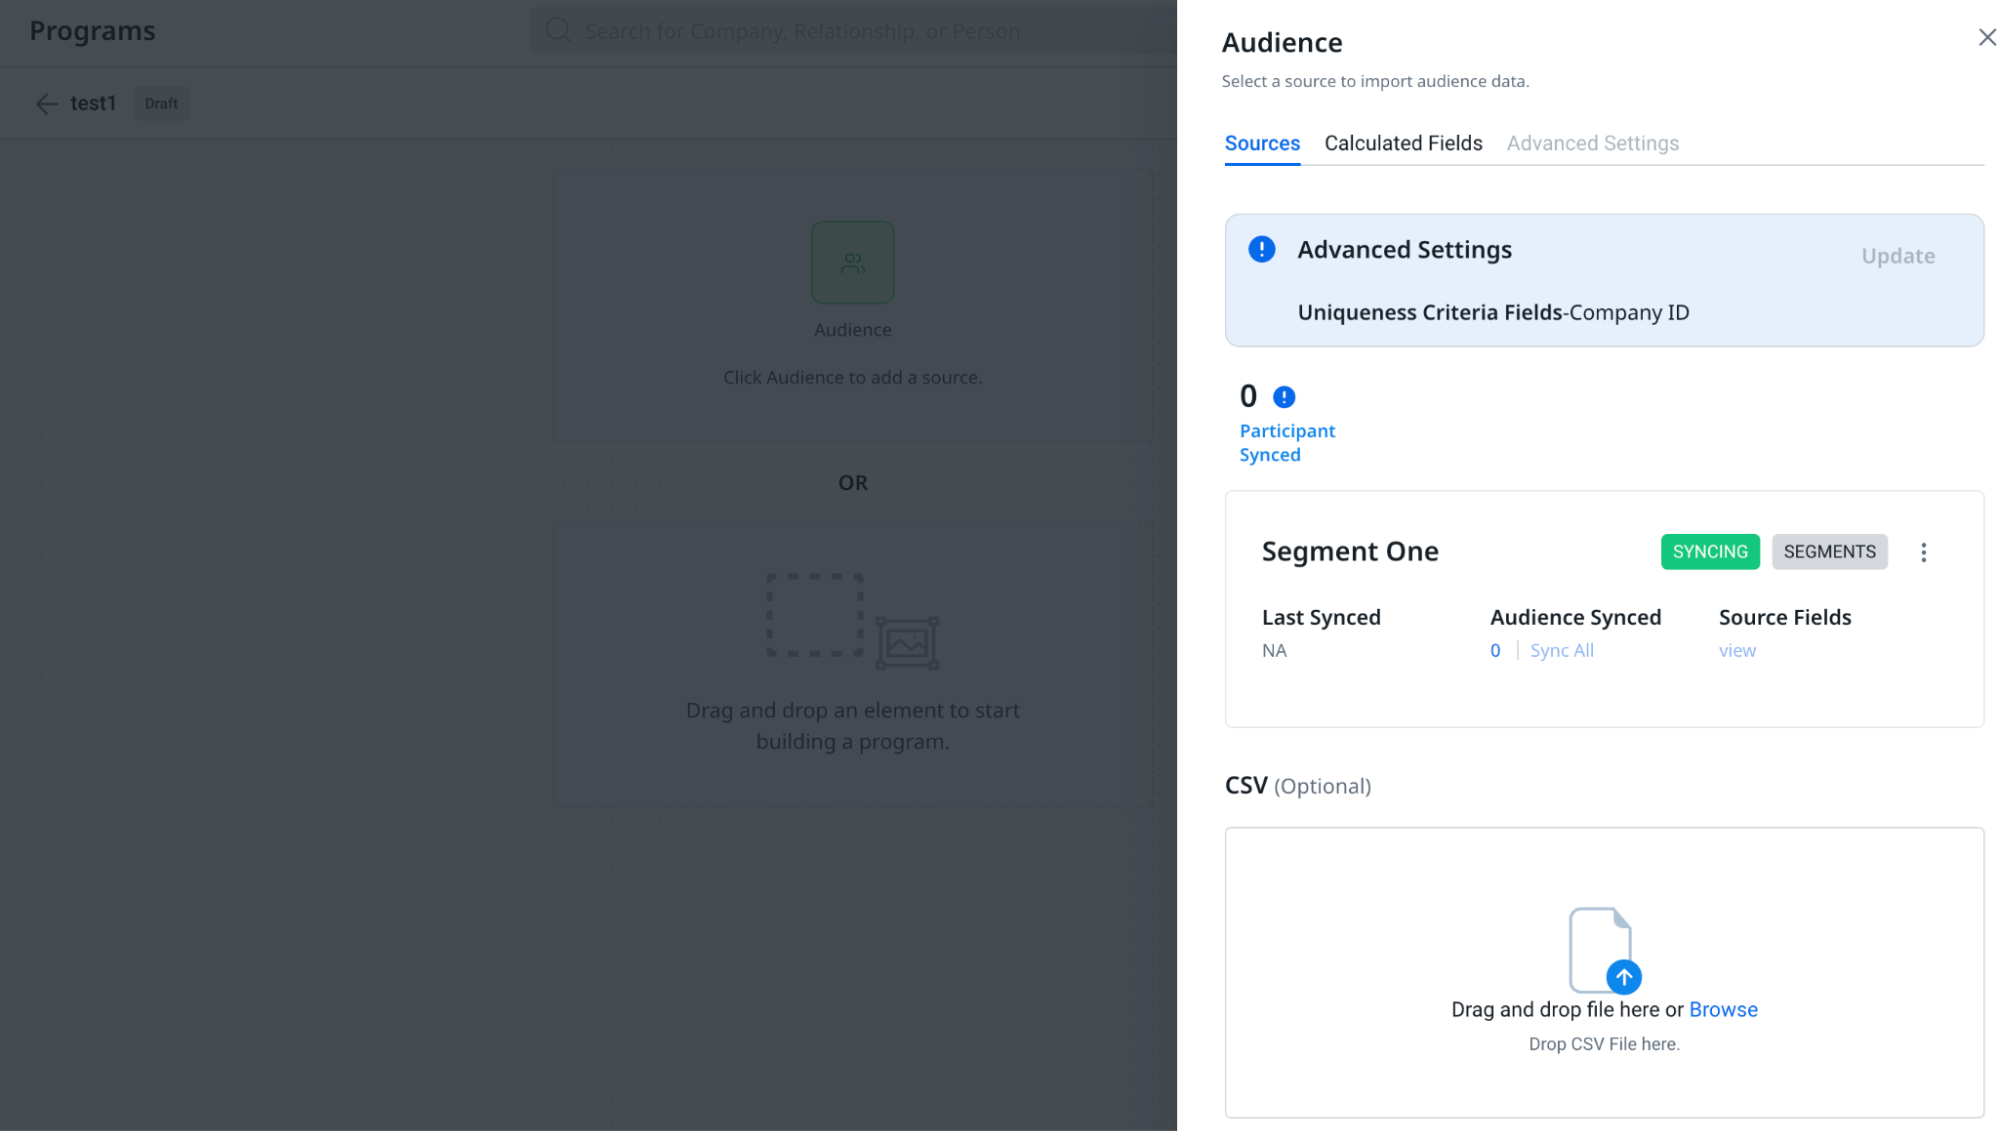Click the Sync All link
Image resolution: width=1999 pixels, height=1132 pixels.
(x=1561, y=650)
